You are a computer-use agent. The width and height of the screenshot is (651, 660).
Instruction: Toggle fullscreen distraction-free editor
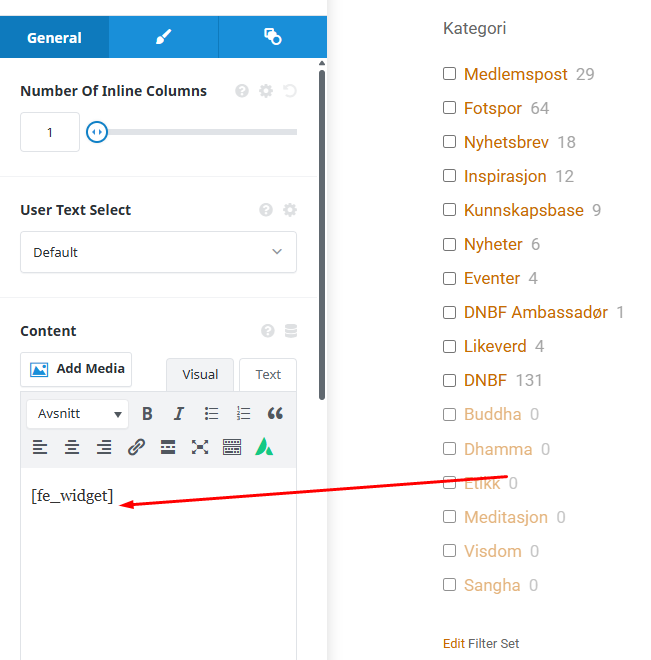pos(200,447)
